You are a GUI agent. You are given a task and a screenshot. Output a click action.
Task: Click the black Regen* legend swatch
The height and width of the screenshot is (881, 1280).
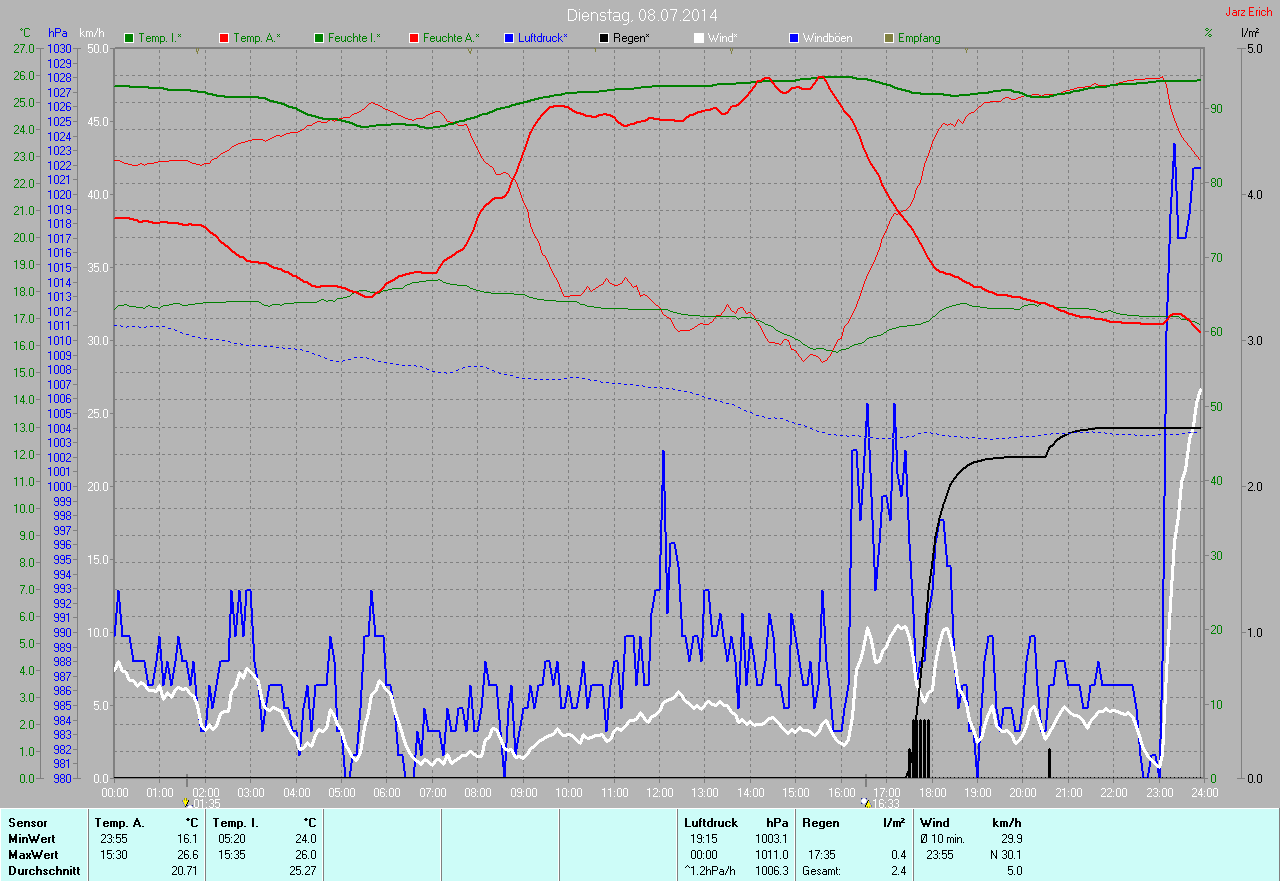[x=604, y=38]
